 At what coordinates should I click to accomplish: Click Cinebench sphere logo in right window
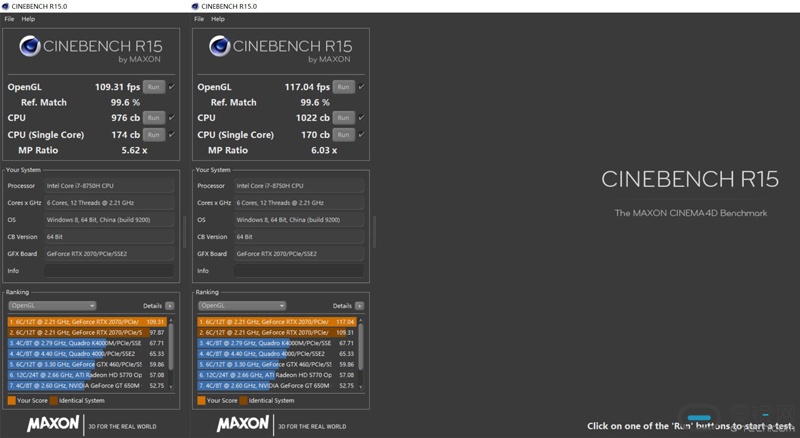click(x=219, y=46)
